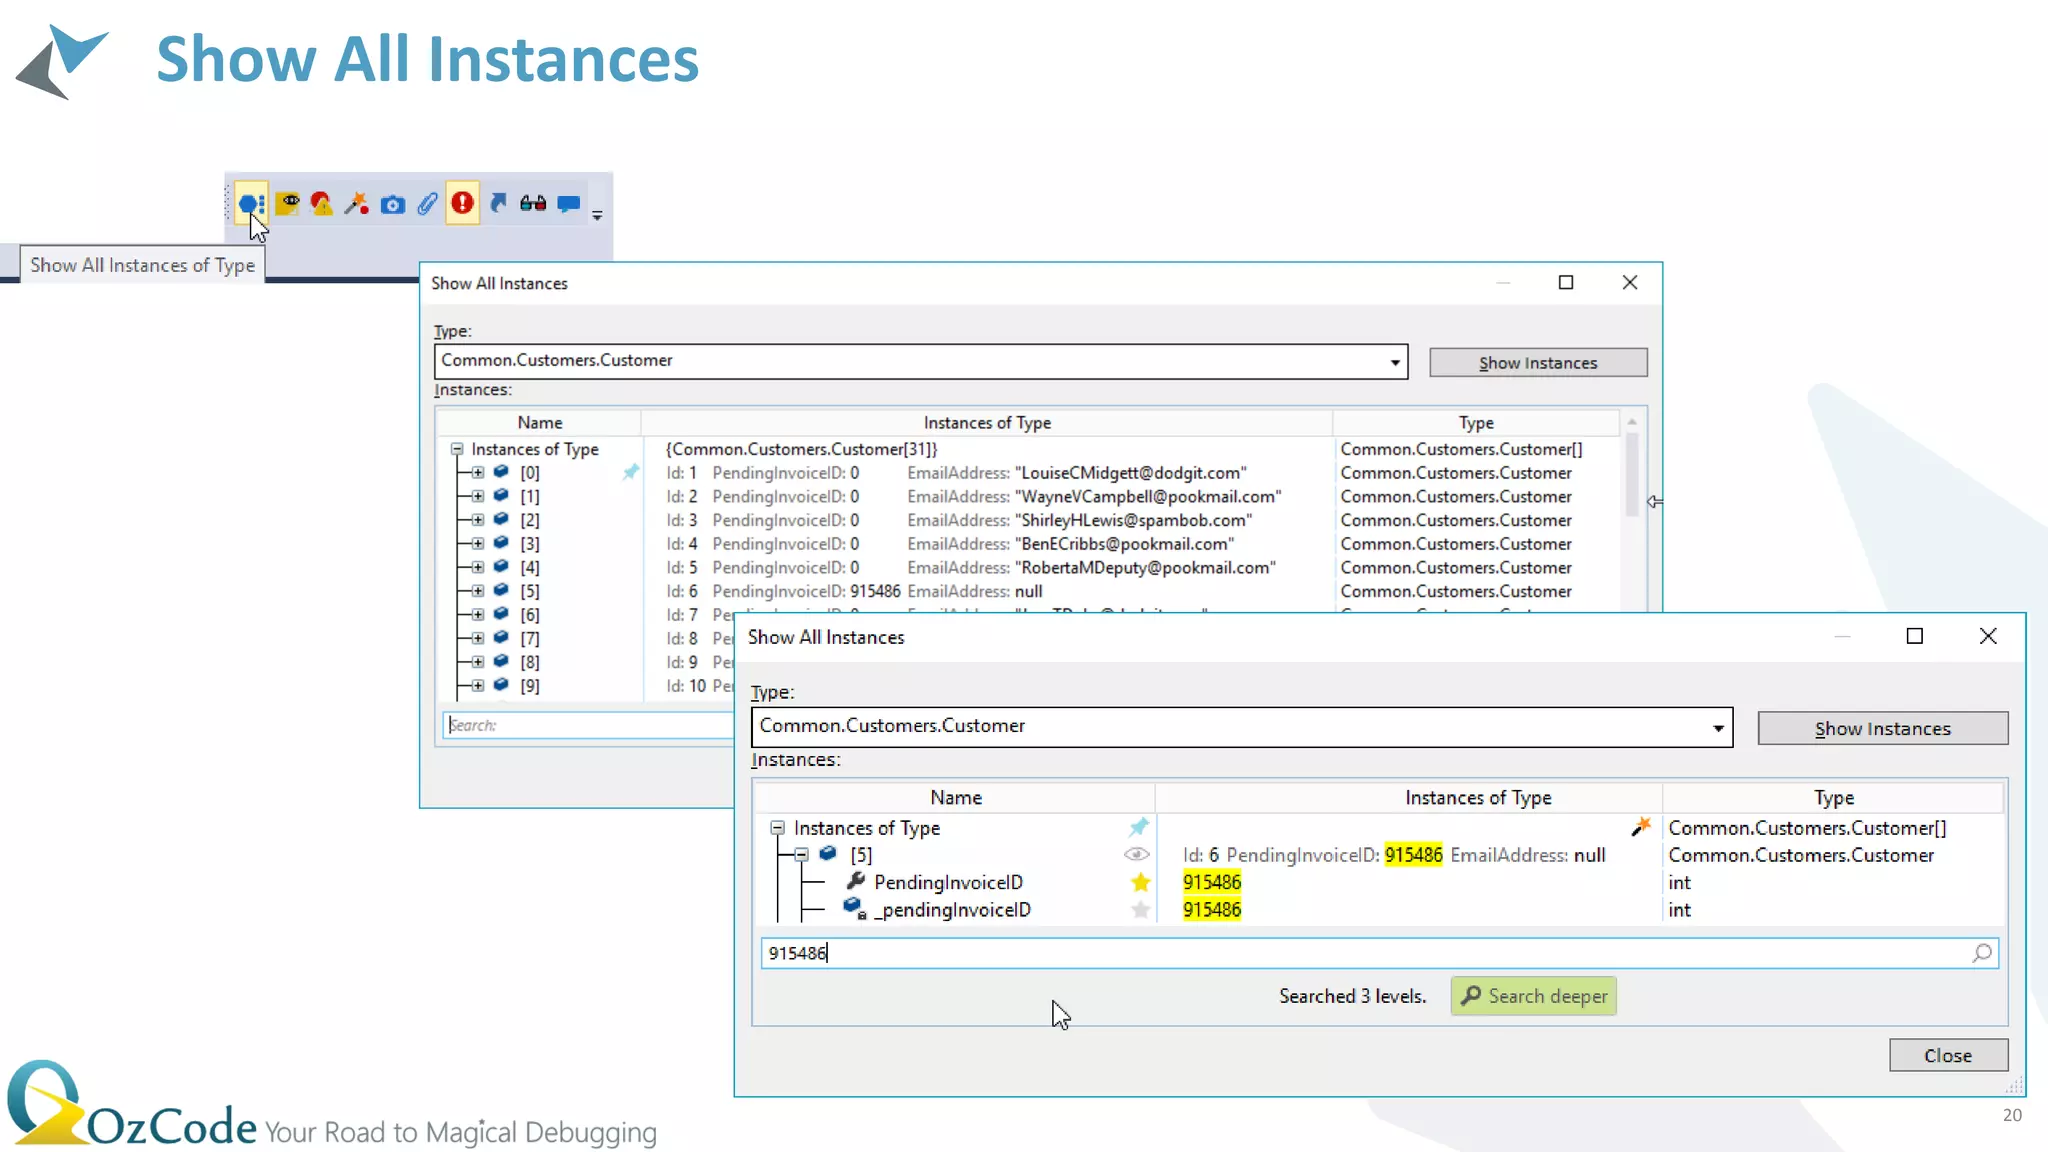Screen dimensions: 2048x1152
Task: Click cube icon of row [5] in front window
Action: pyautogui.click(x=828, y=854)
